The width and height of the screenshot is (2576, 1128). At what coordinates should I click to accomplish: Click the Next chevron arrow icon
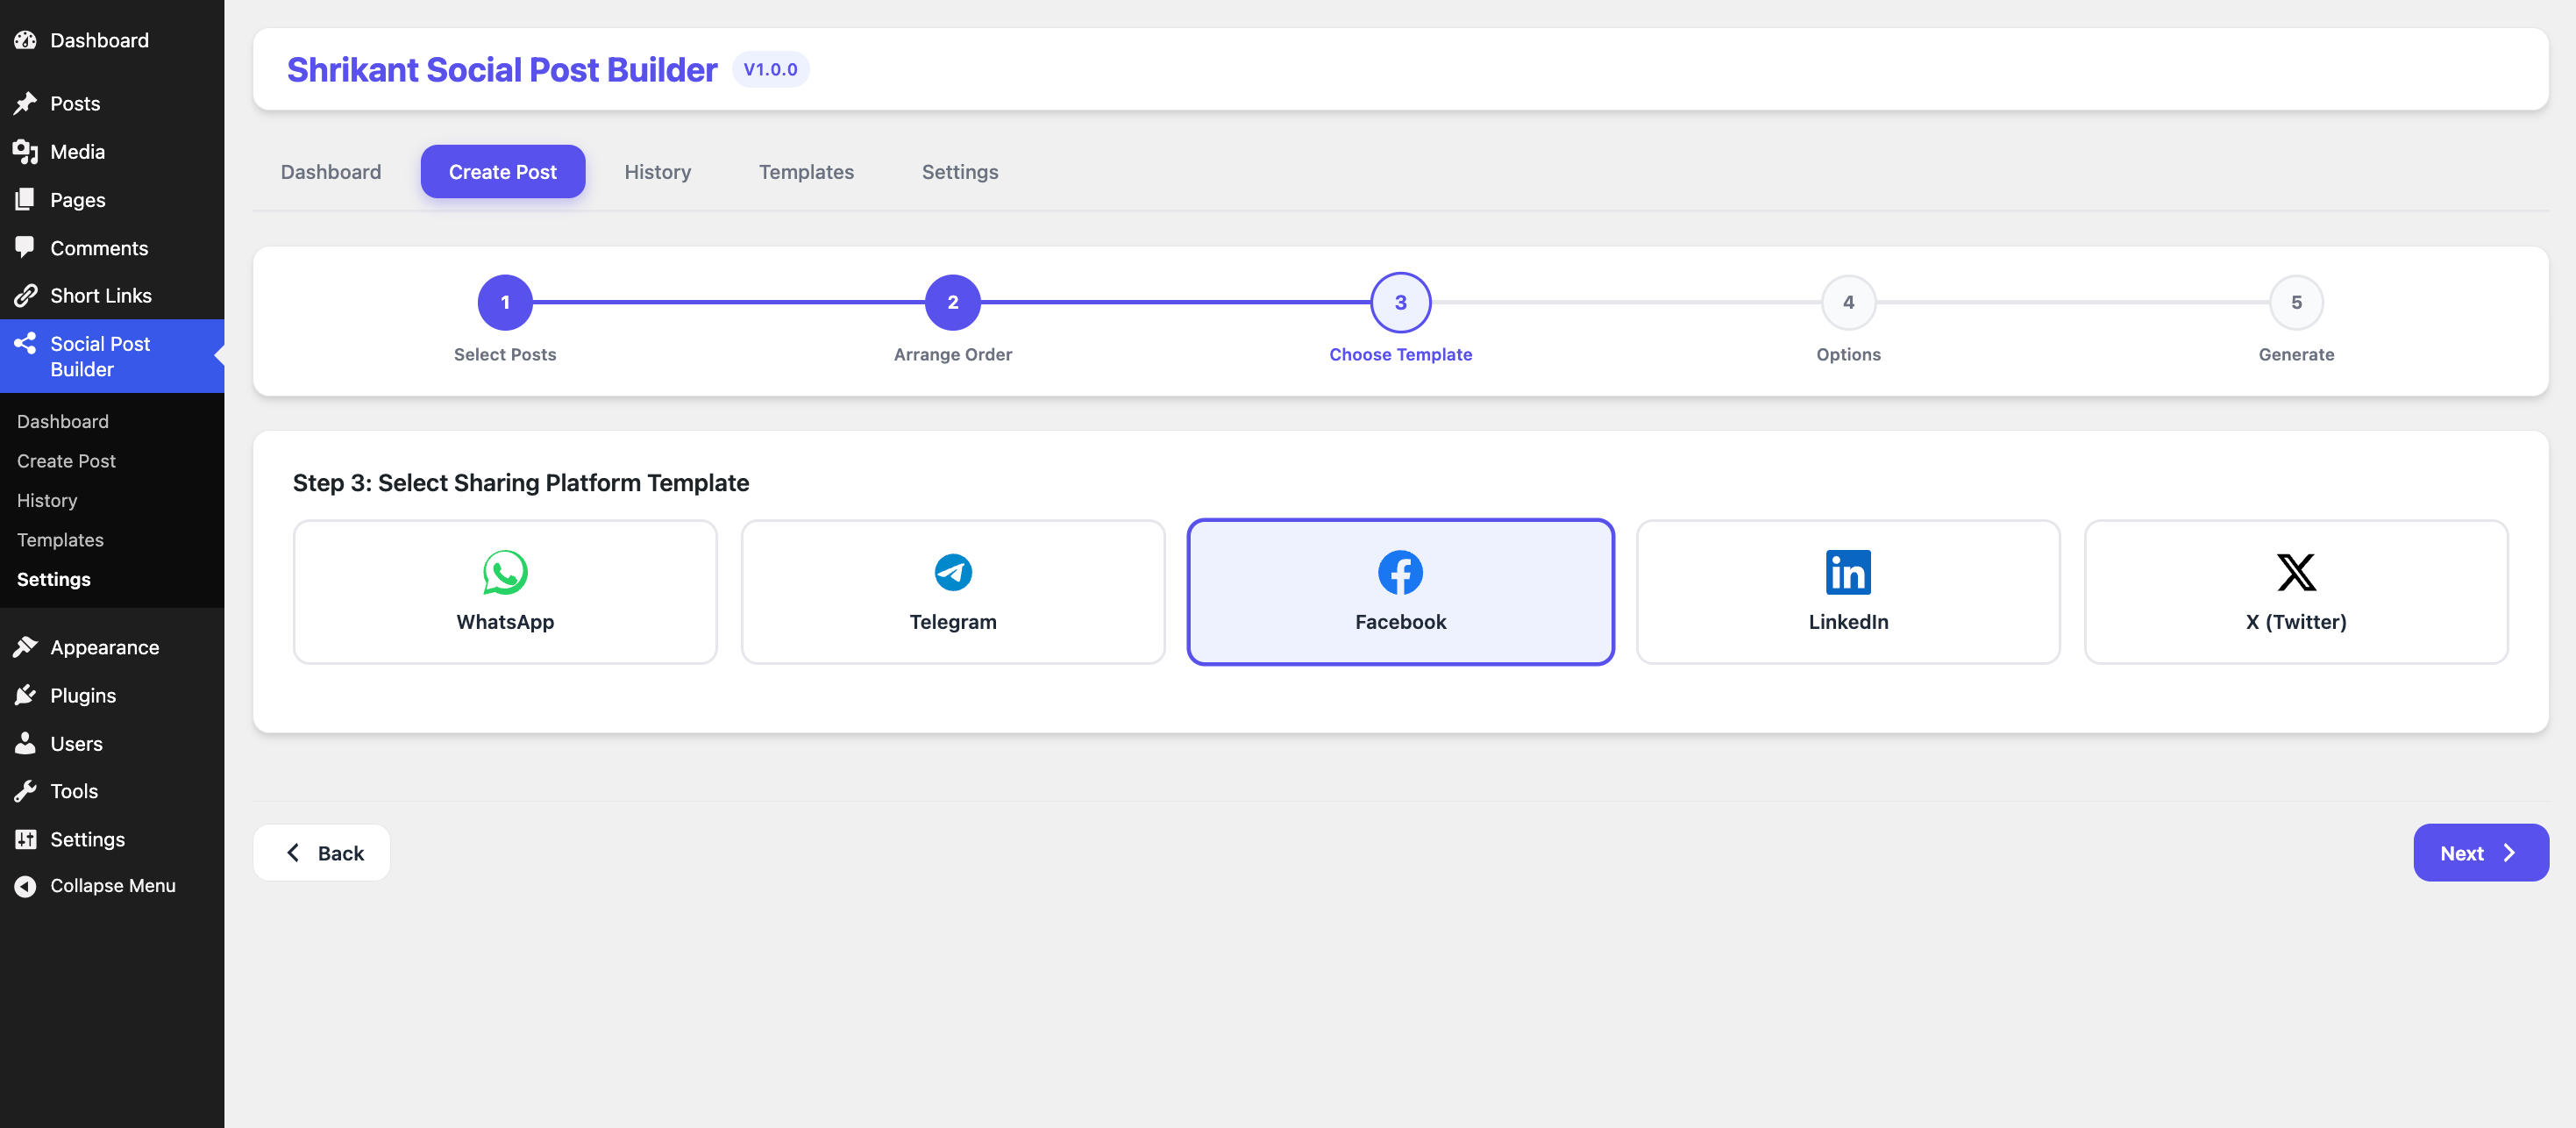pyautogui.click(x=2508, y=852)
